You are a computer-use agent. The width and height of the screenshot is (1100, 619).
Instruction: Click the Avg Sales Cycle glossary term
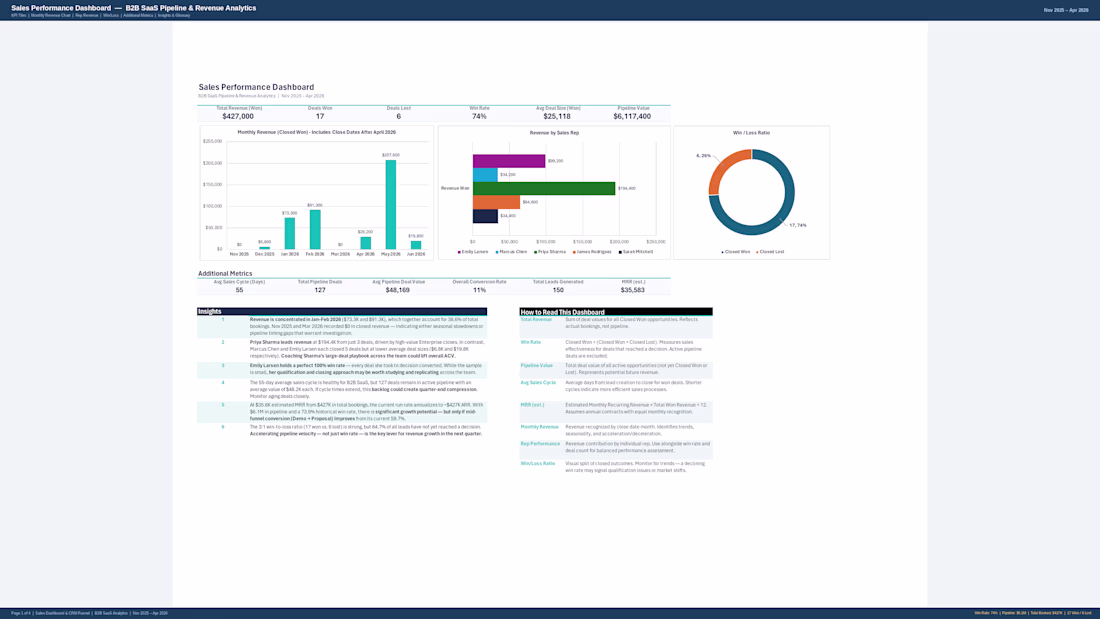tap(538, 382)
